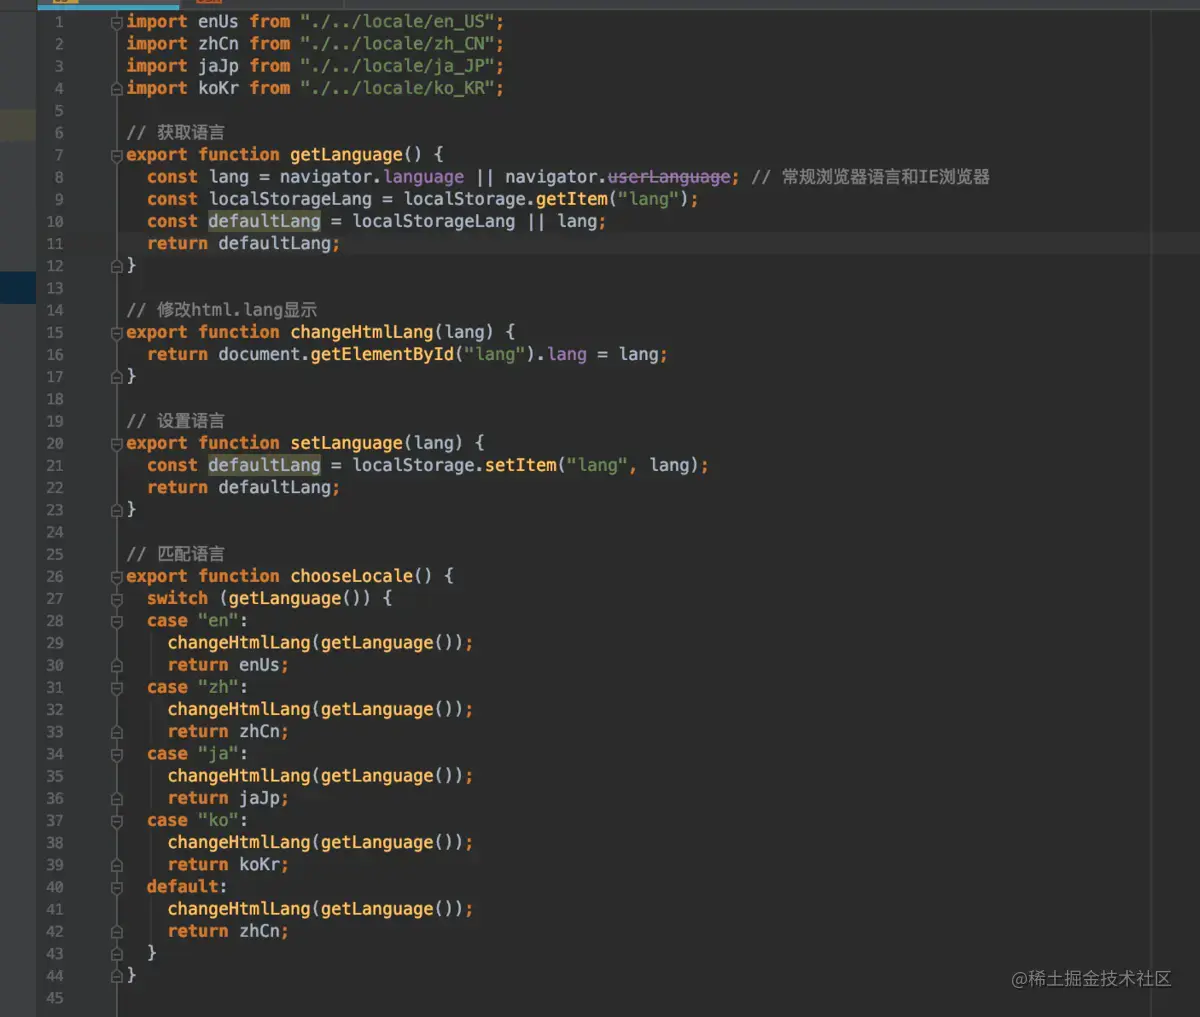Click the comment "// 设置语言"
The width and height of the screenshot is (1200, 1017).
(x=176, y=421)
